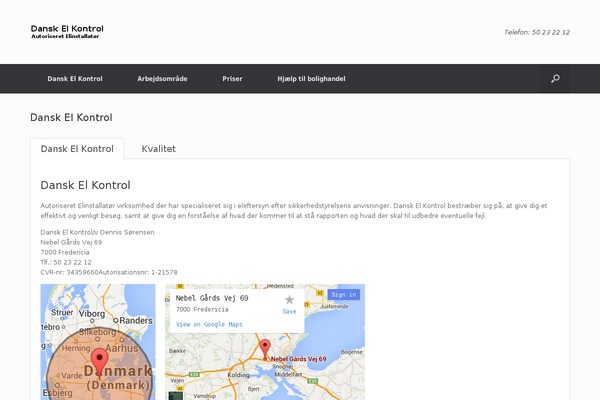This screenshot has width=600, height=400.
Task: Click the red marker on Fredericia map
Action: click(x=265, y=349)
